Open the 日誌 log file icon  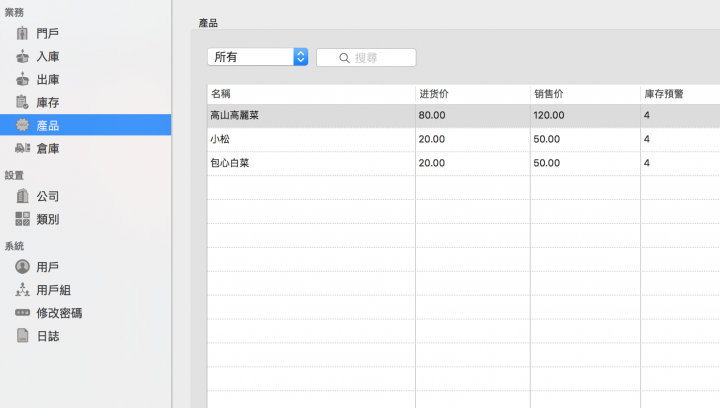coord(22,335)
